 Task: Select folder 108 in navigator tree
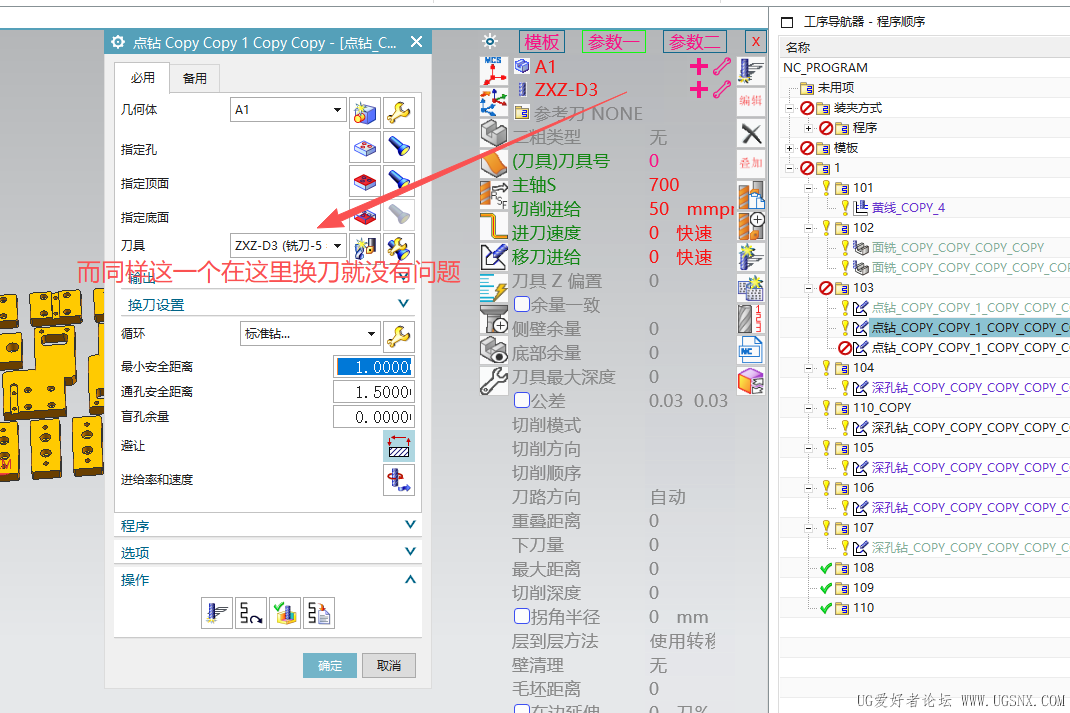[863, 568]
